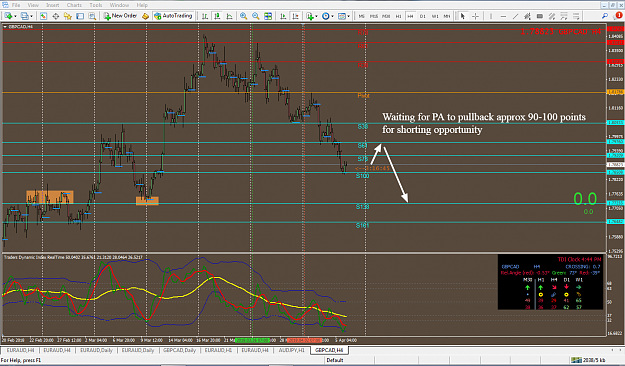Image resolution: width=625 pixels, height=366 pixels.
Task: Open the Charts menu
Action: (x=74, y=5)
